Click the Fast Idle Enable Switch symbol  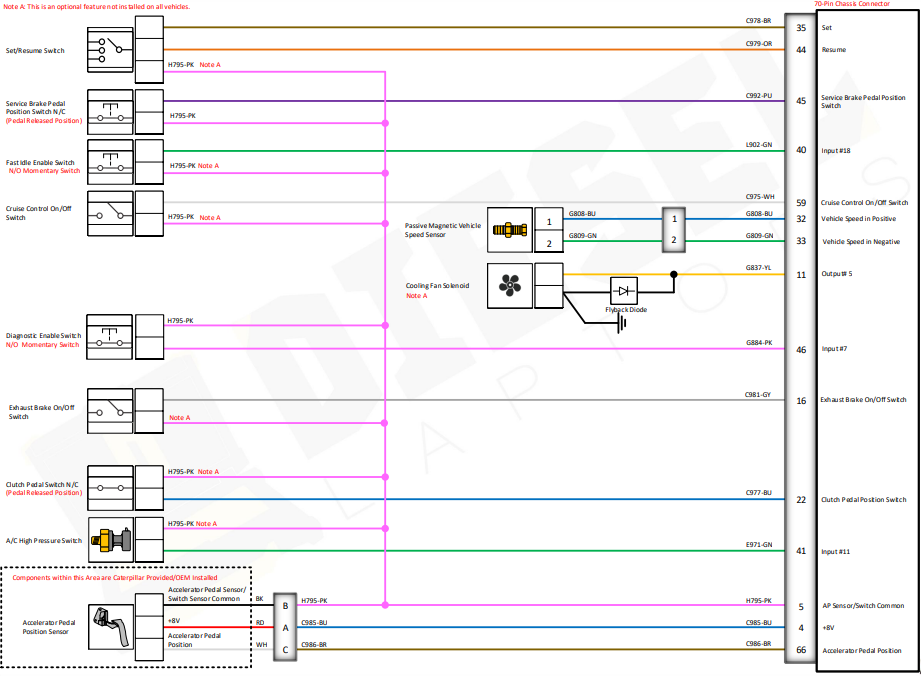point(111,160)
